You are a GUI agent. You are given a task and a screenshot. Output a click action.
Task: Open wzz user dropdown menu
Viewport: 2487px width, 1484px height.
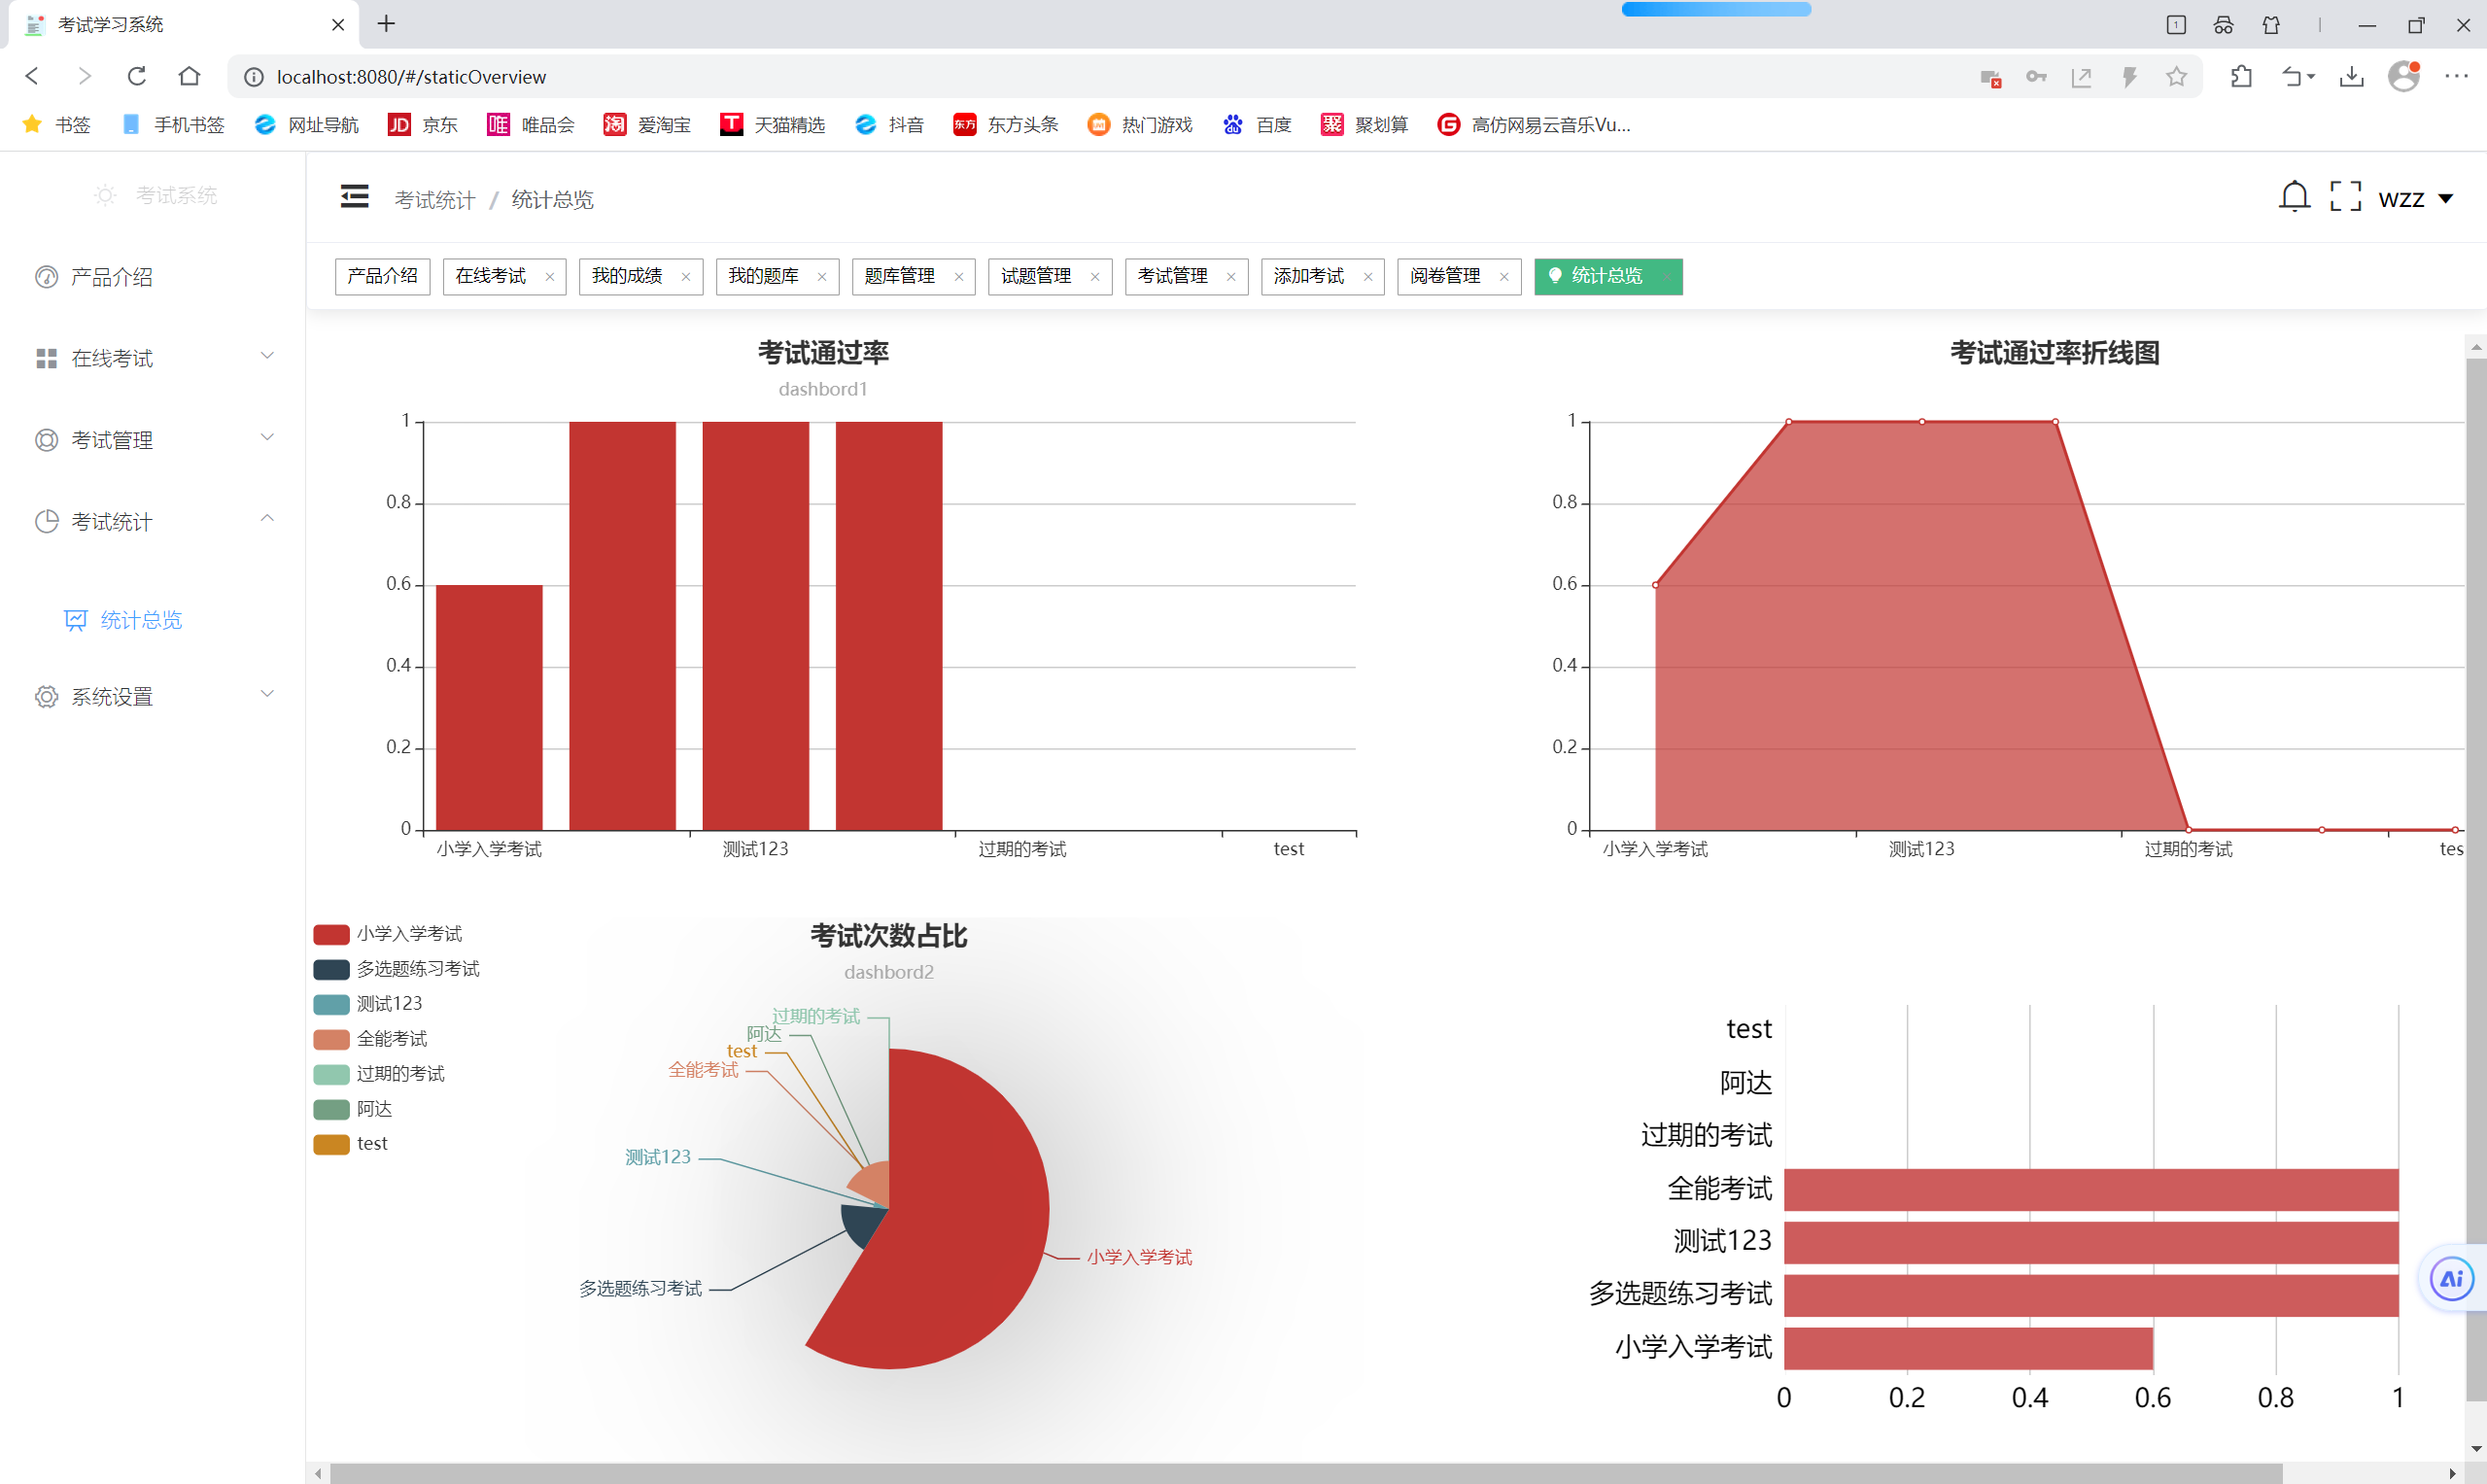click(2414, 199)
